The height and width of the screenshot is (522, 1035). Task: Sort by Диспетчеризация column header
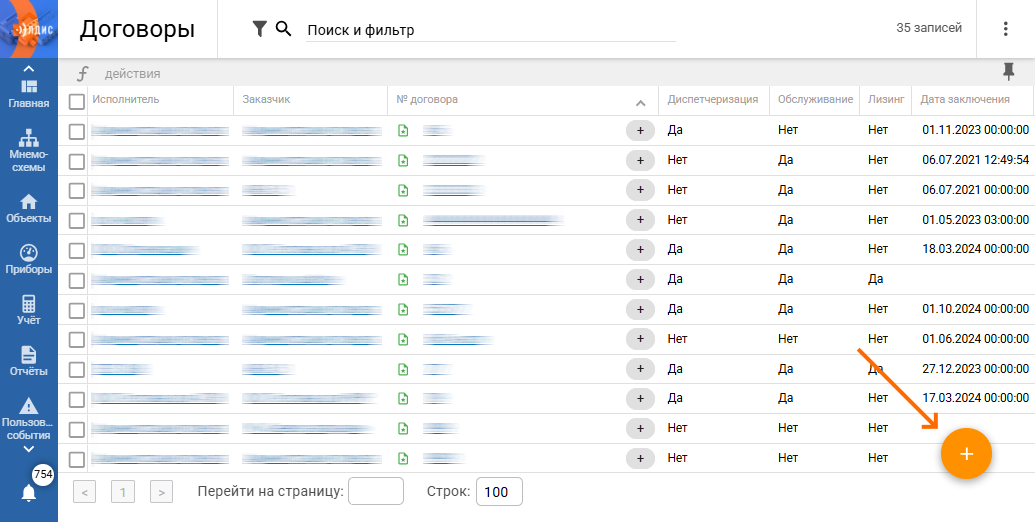(x=712, y=100)
